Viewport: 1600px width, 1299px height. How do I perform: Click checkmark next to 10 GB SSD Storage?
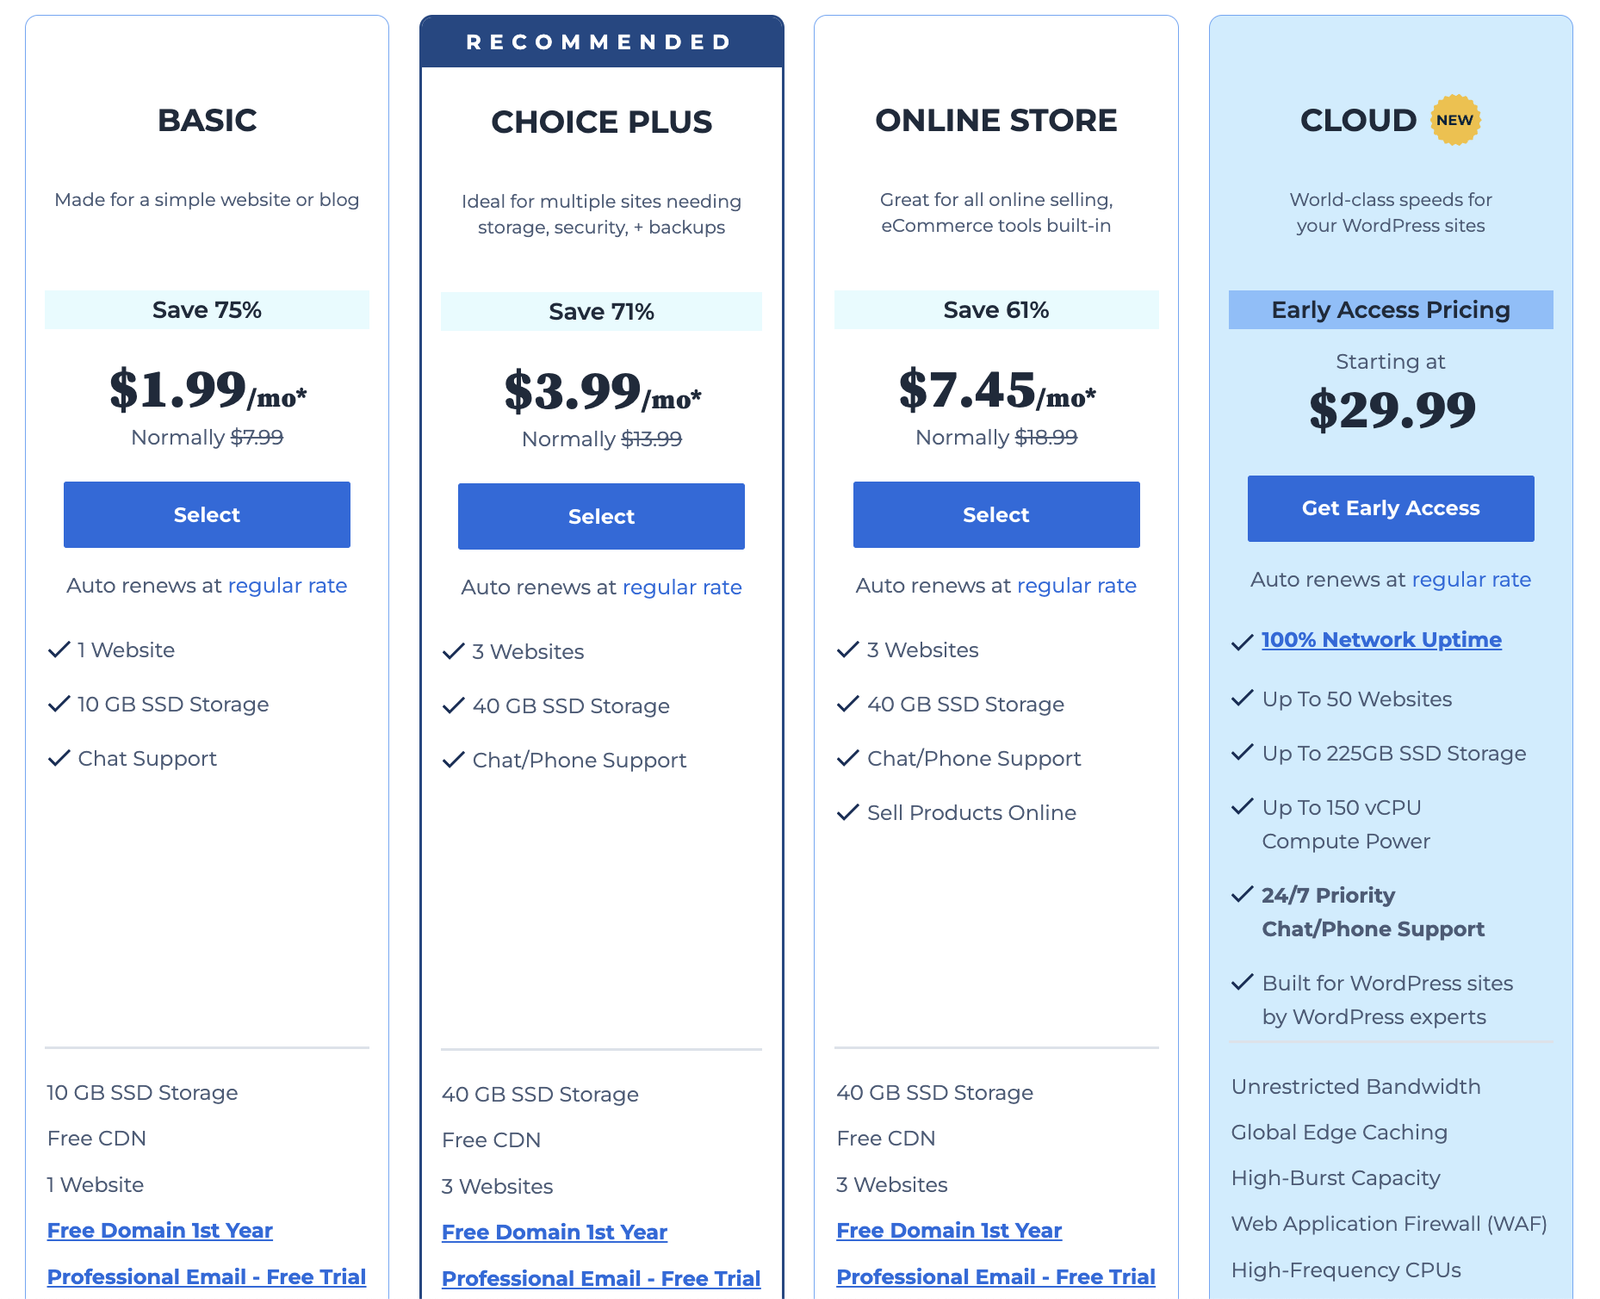coord(59,704)
